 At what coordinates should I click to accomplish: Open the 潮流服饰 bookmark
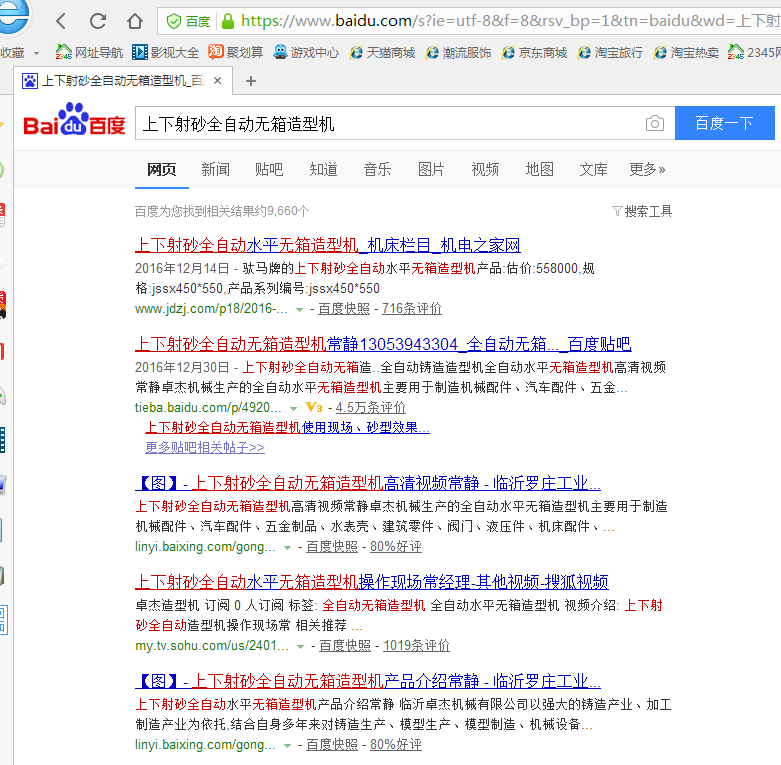point(458,52)
